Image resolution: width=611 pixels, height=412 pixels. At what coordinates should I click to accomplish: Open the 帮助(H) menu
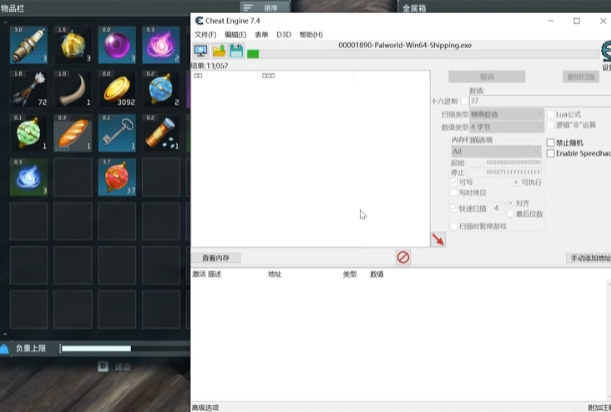point(311,35)
